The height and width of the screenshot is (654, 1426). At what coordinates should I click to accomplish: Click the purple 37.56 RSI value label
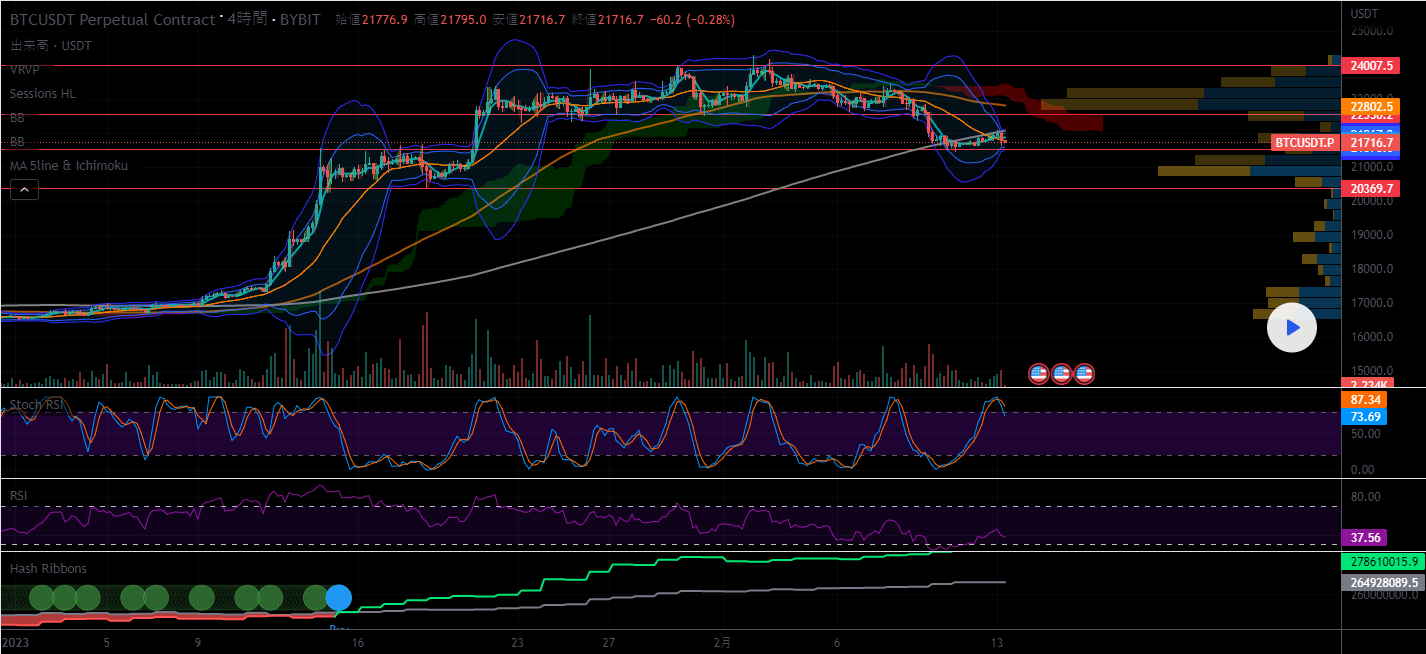1364,537
